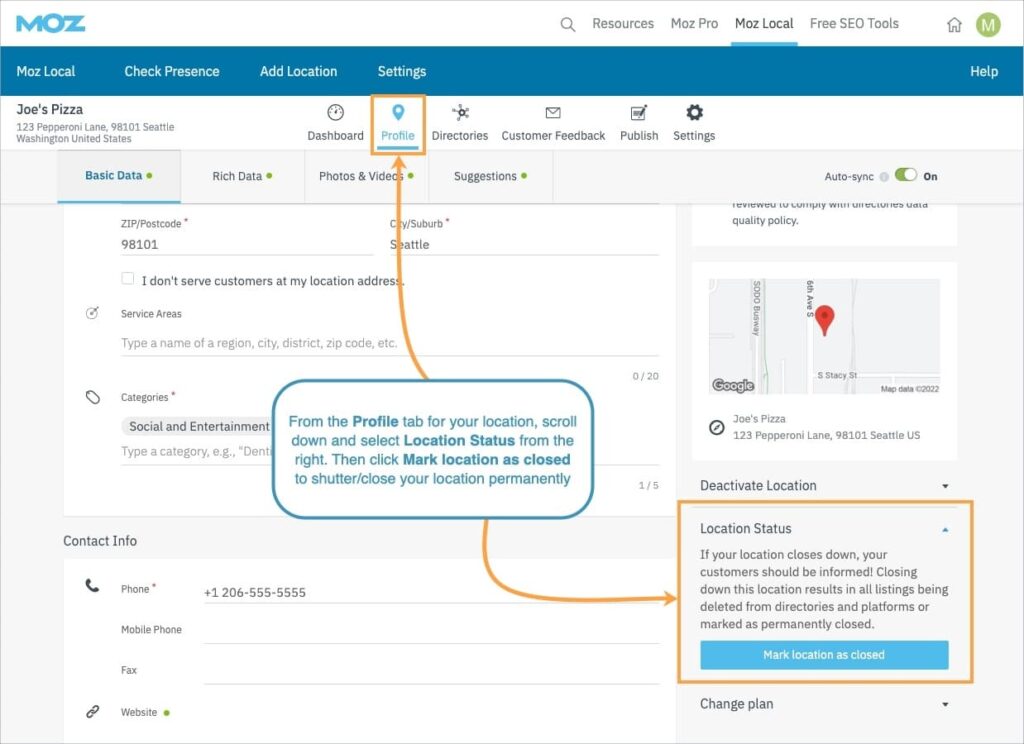Click the Fax field
The width and height of the screenshot is (1024, 744).
click(x=432, y=671)
